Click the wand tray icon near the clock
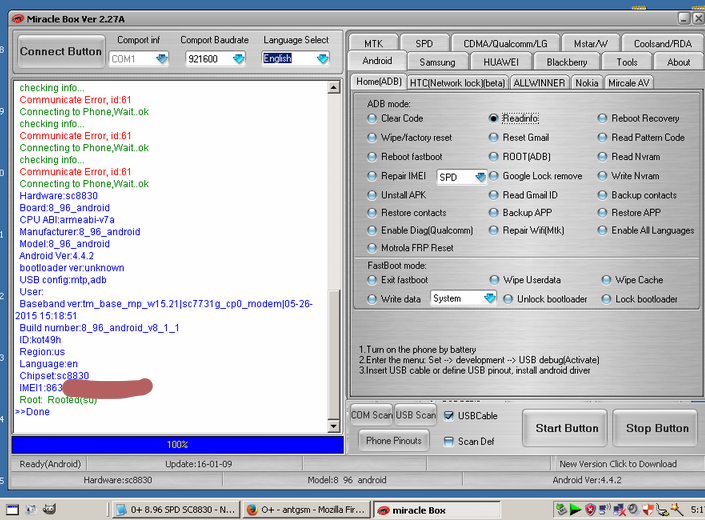The width and height of the screenshot is (705, 520). tap(677, 509)
